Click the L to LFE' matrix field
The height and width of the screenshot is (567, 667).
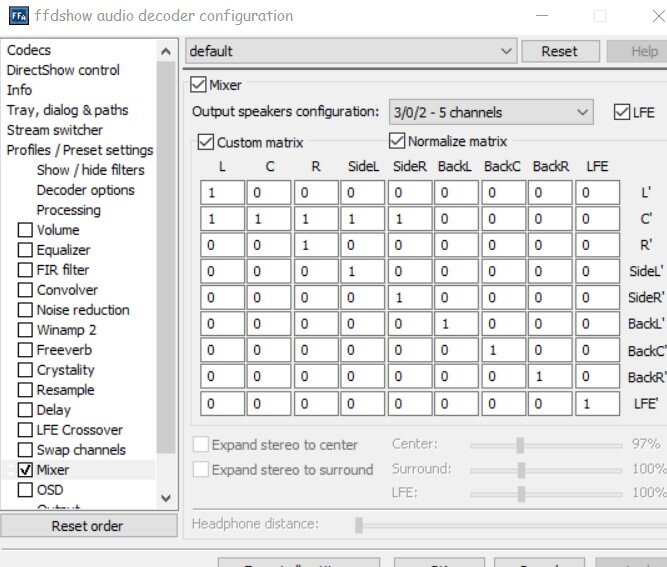coord(222,404)
